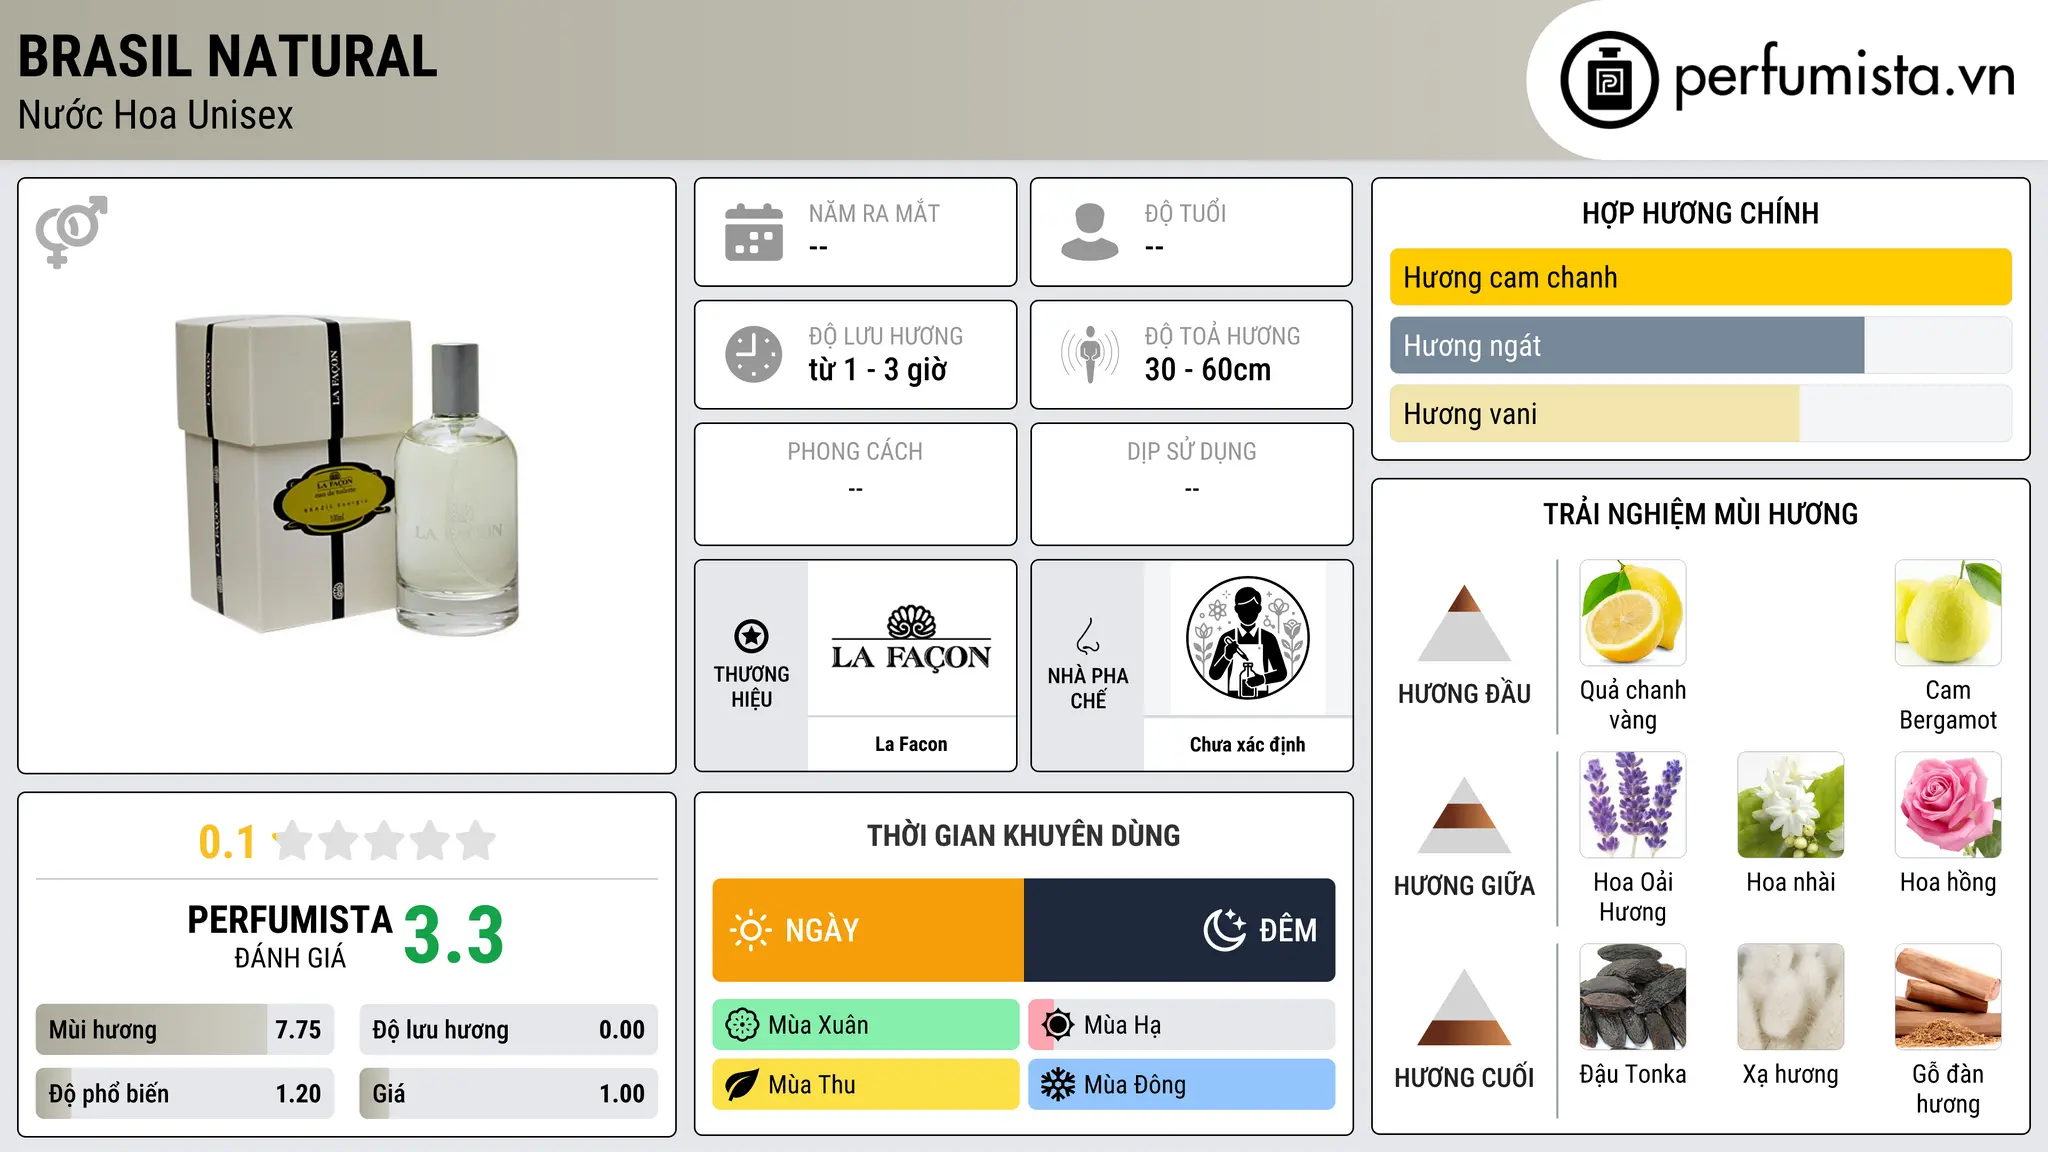Screen dimensions: 2048x1152
Task: Open the Hoa hồng note image
Action: [x=1948, y=805]
